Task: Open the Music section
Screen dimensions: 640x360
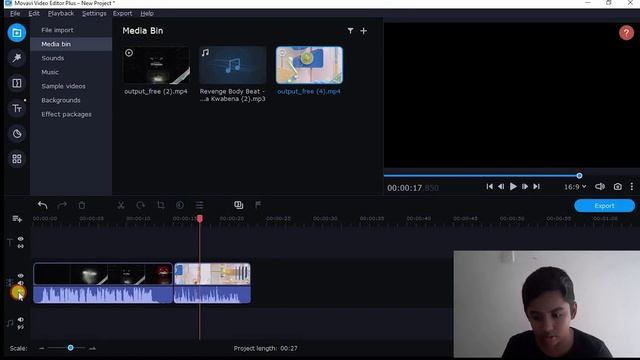Action: (x=71, y=72)
